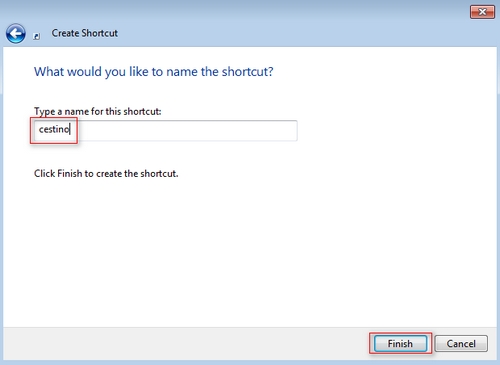Go back using the blue arrow button
The height and width of the screenshot is (365, 500).
(15, 34)
